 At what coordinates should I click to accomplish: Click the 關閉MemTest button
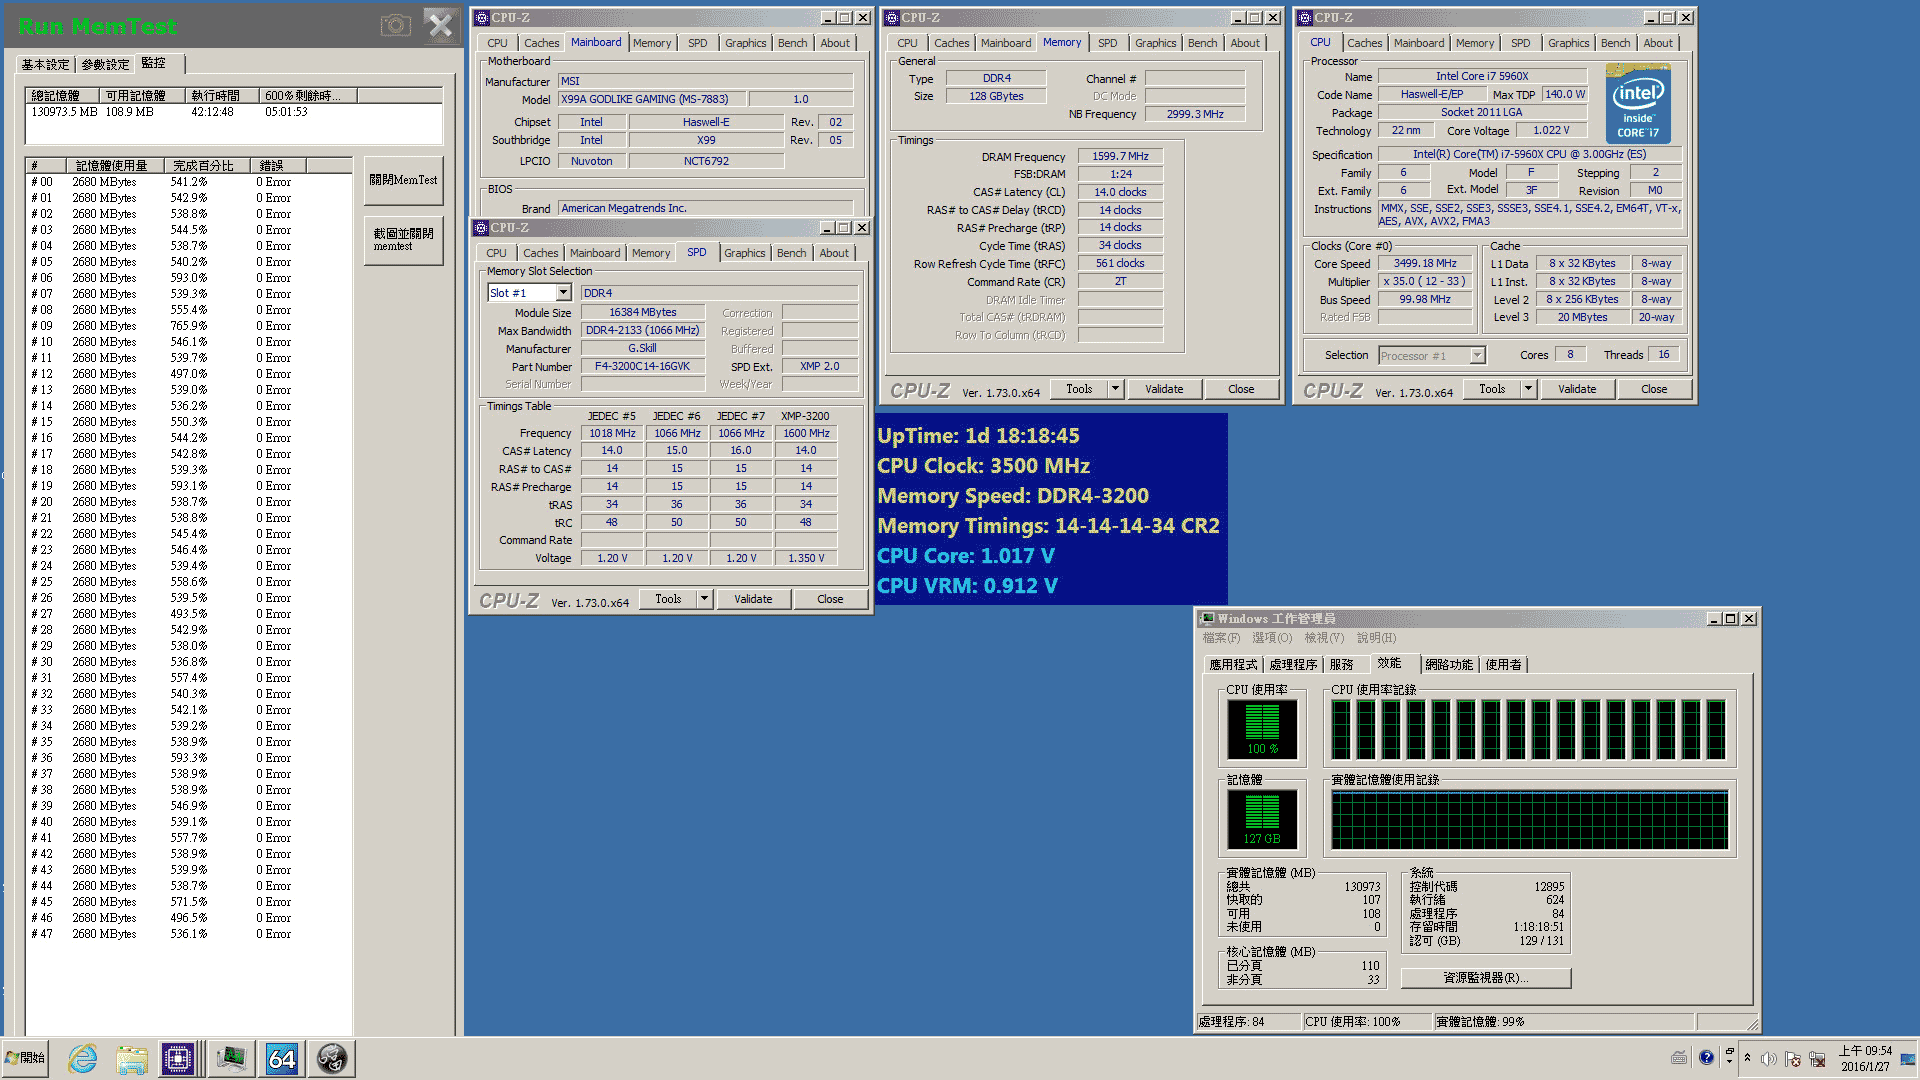(403, 180)
